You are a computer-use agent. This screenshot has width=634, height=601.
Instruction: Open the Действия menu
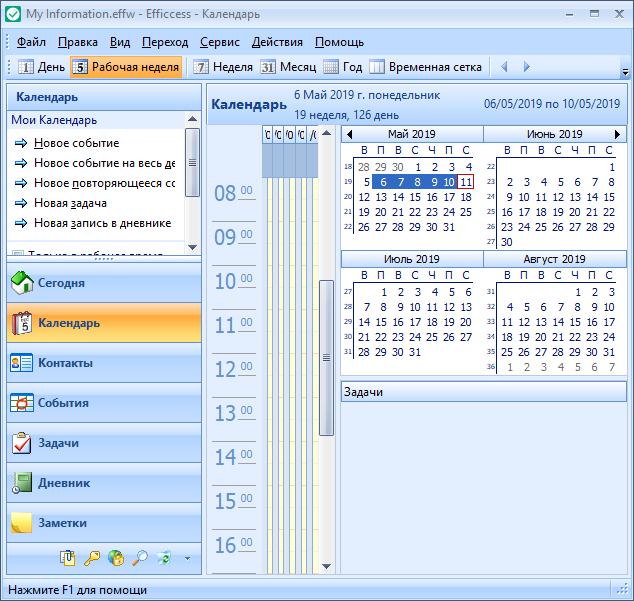click(x=277, y=42)
